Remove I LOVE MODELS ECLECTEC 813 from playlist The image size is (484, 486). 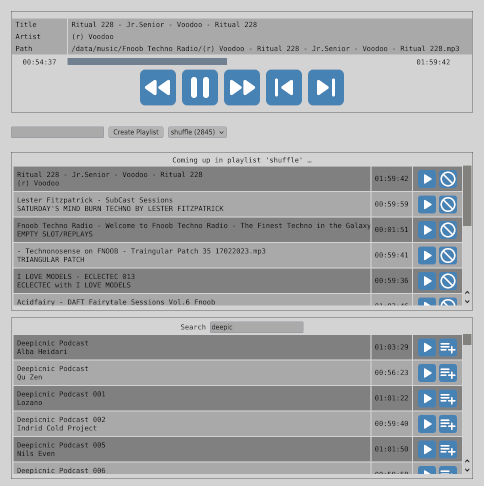[x=448, y=281]
